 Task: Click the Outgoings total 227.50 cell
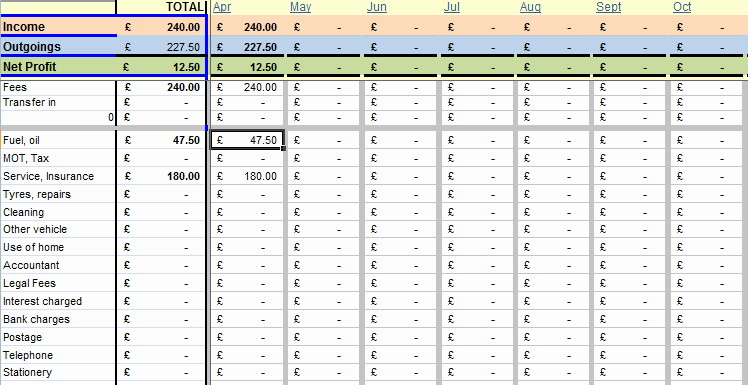(161, 47)
